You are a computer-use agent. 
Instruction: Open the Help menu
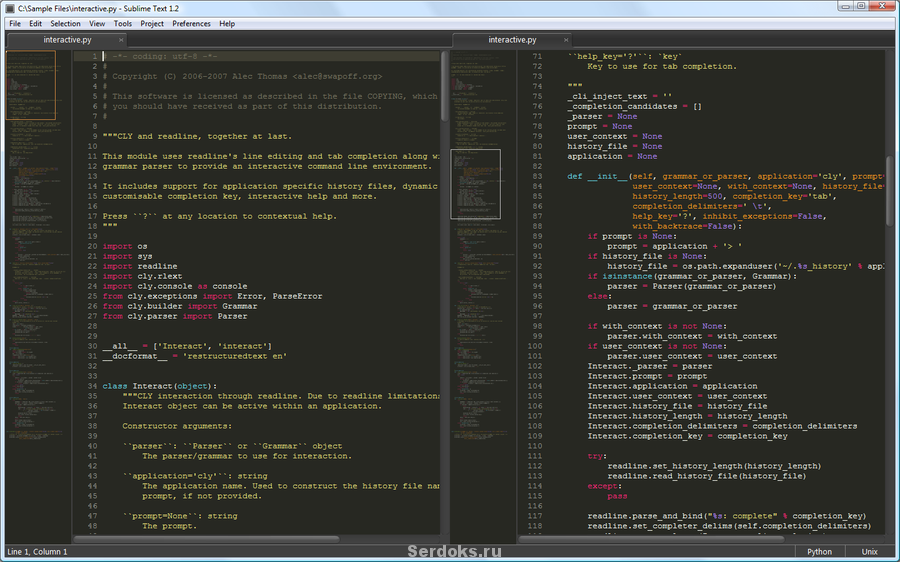pyautogui.click(x=227, y=24)
